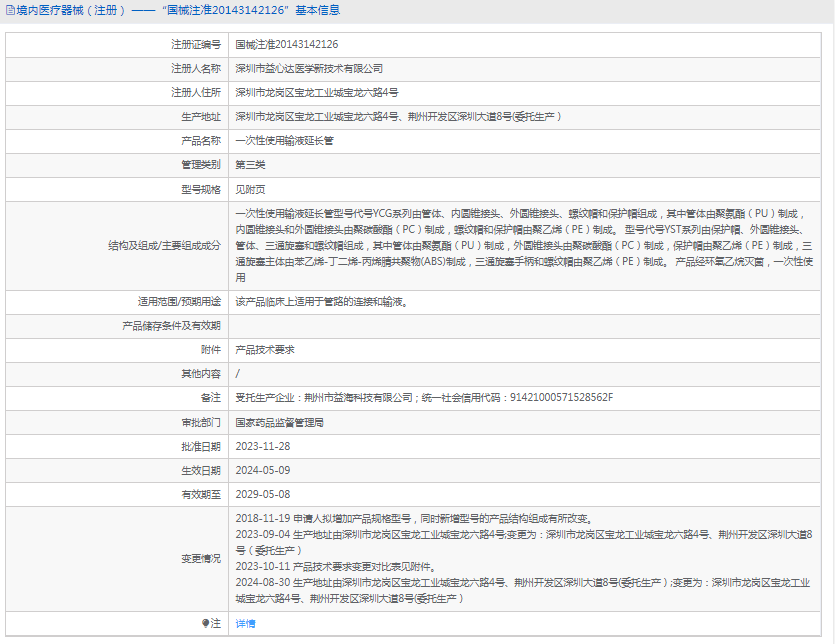Screen dimensions: 835x644
Task: Select approval date 2023-11-28
Action: pos(263,446)
